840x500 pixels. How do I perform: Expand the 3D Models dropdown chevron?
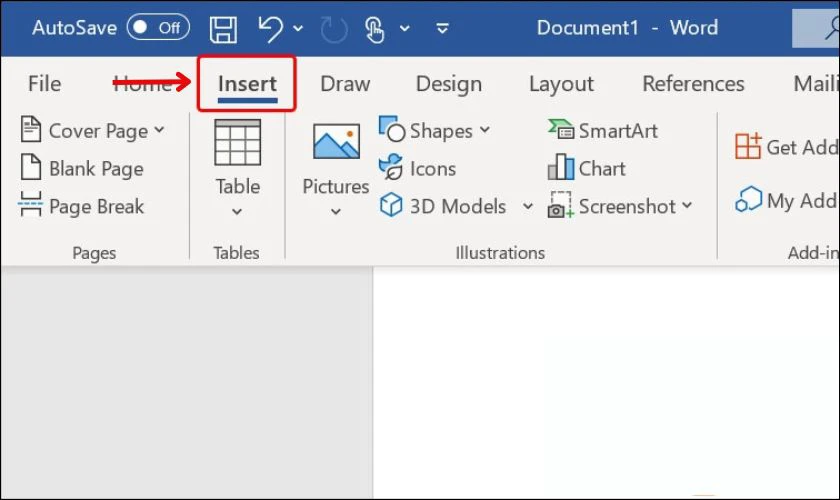[x=528, y=206]
